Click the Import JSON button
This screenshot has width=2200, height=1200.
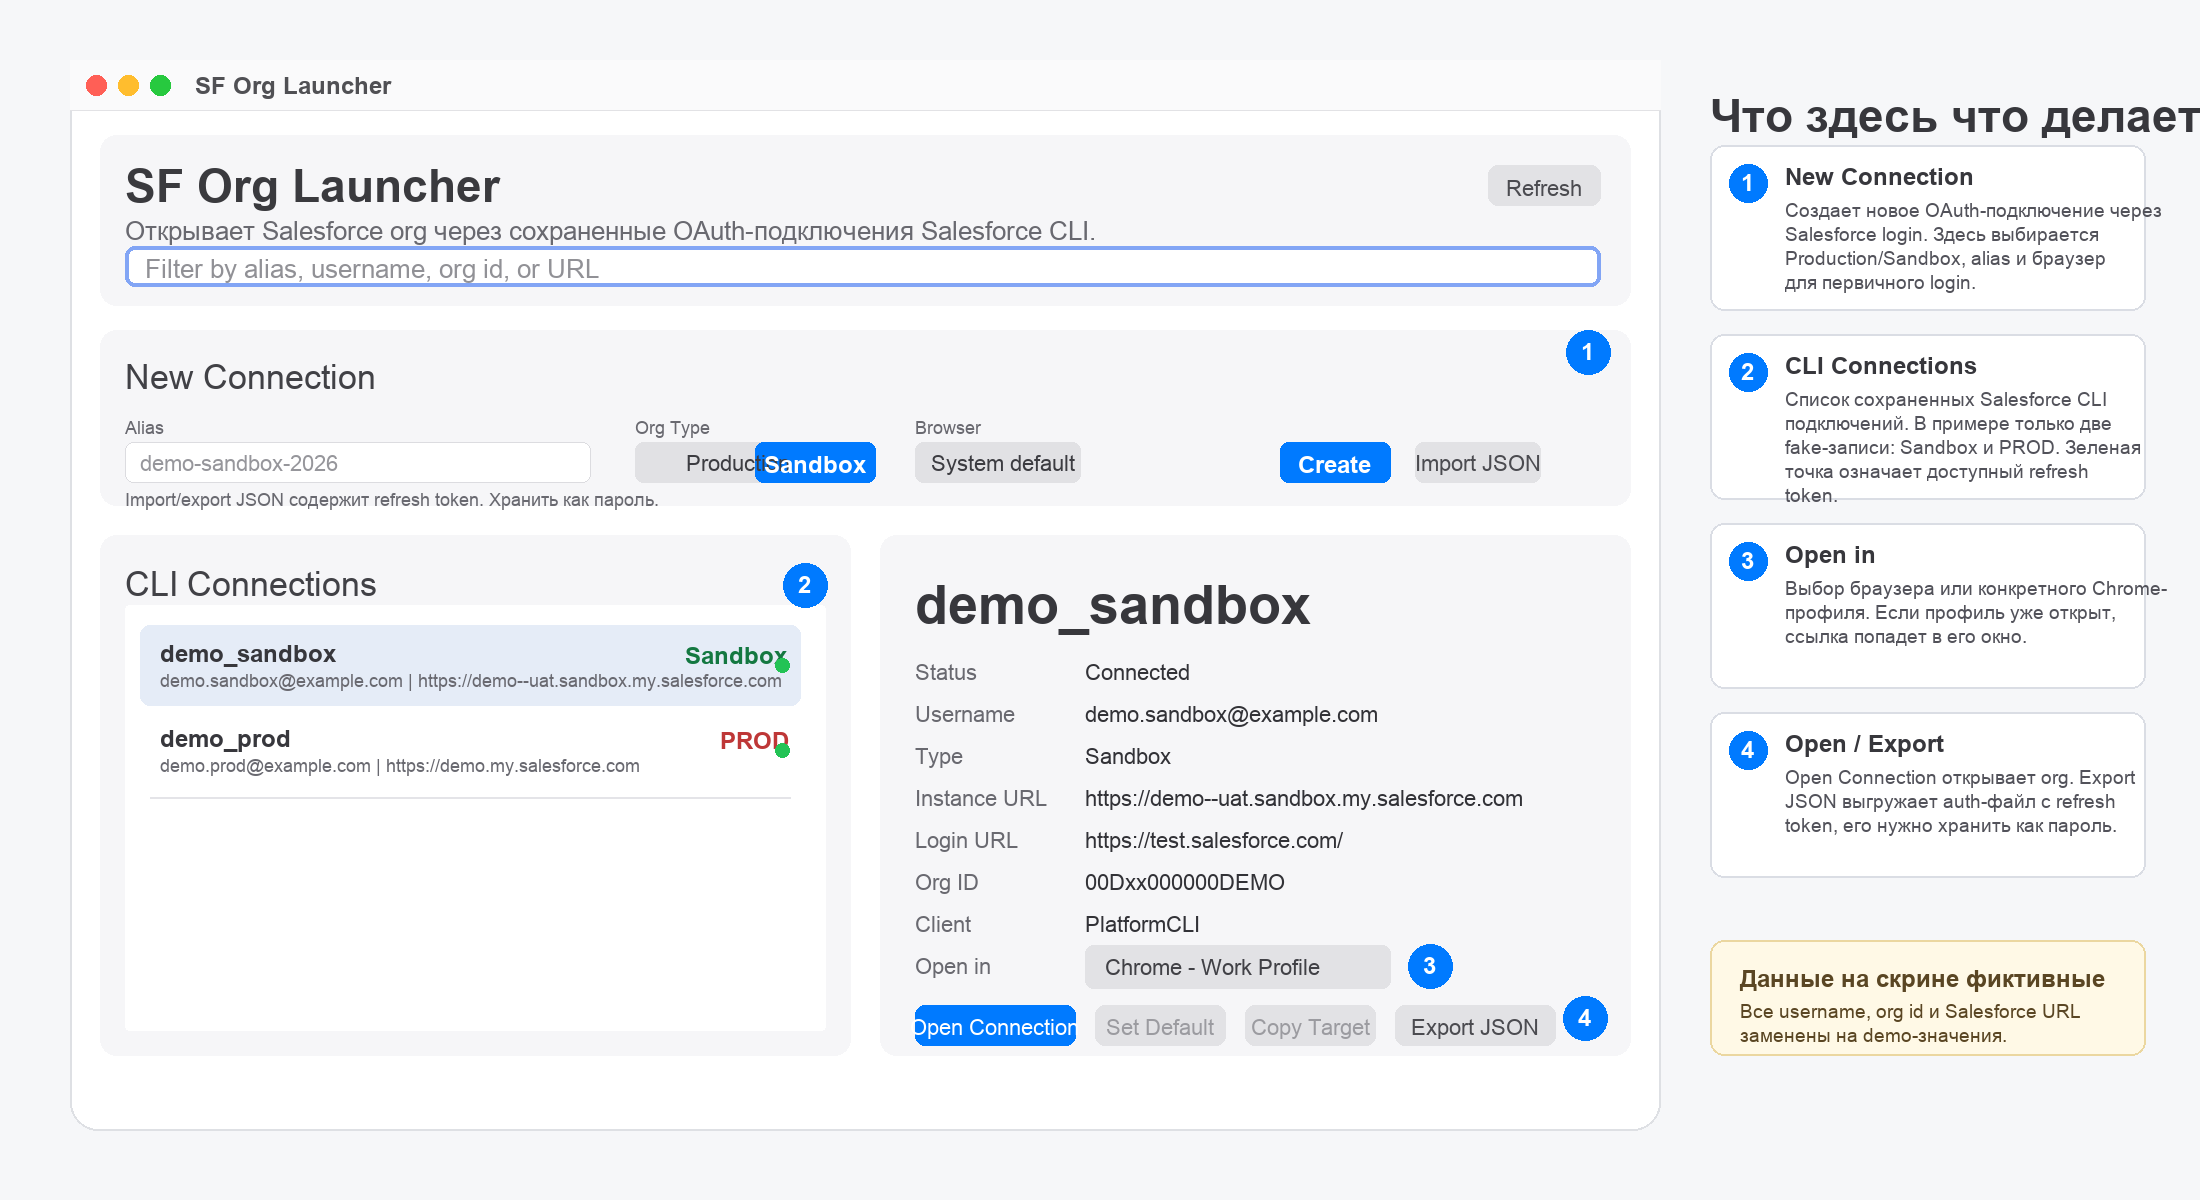(x=1477, y=463)
